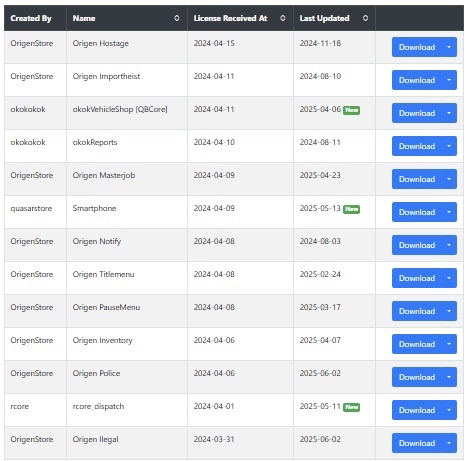The width and height of the screenshot is (471, 461).
Task: Open dropdown arrow for Origen Hostage download
Action: click(x=449, y=47)
